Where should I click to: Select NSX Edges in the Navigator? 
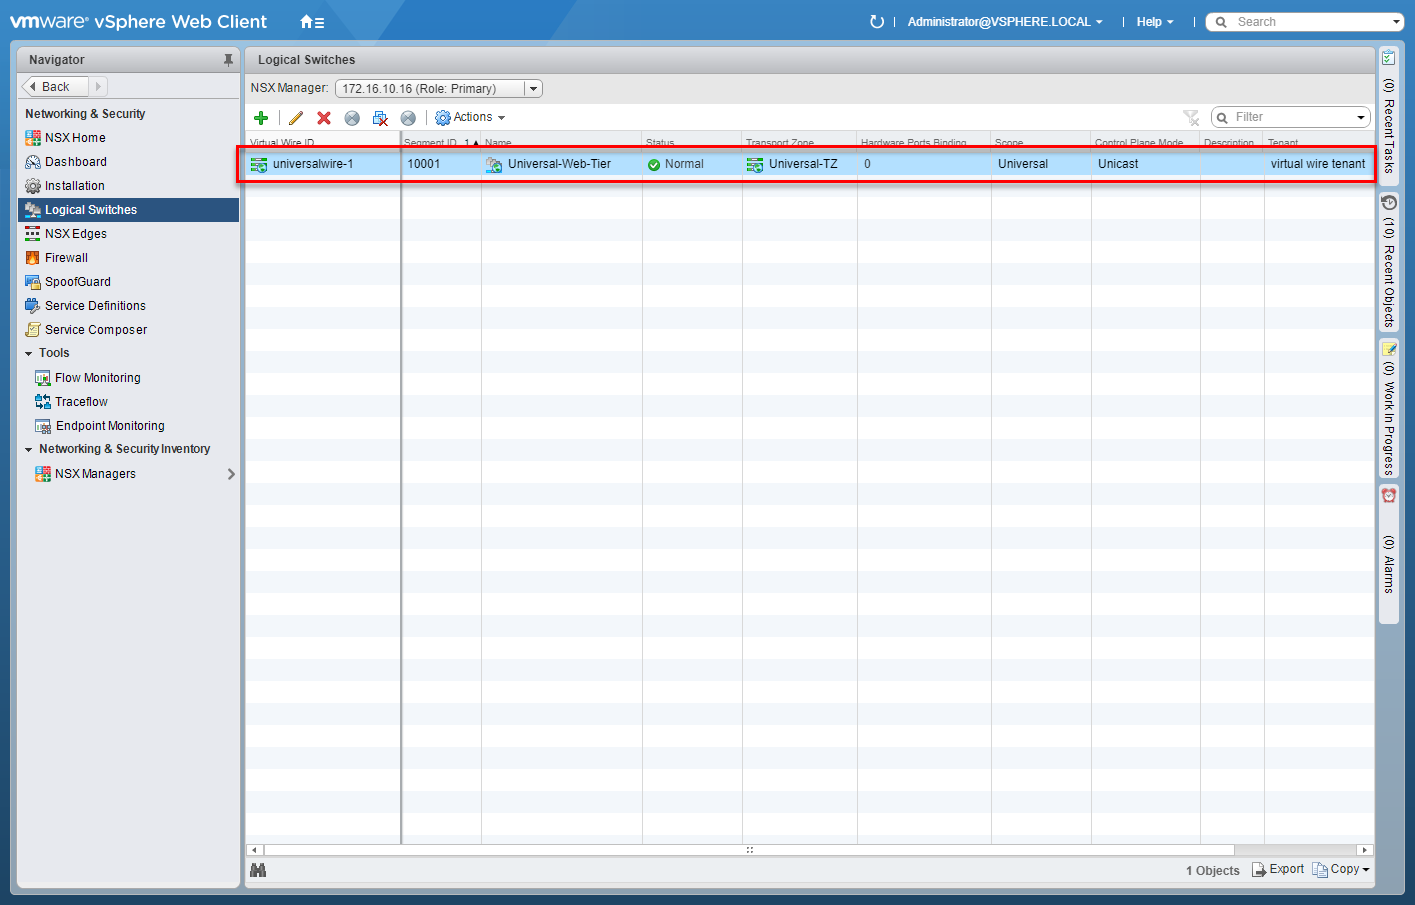(x=76, y=234)
